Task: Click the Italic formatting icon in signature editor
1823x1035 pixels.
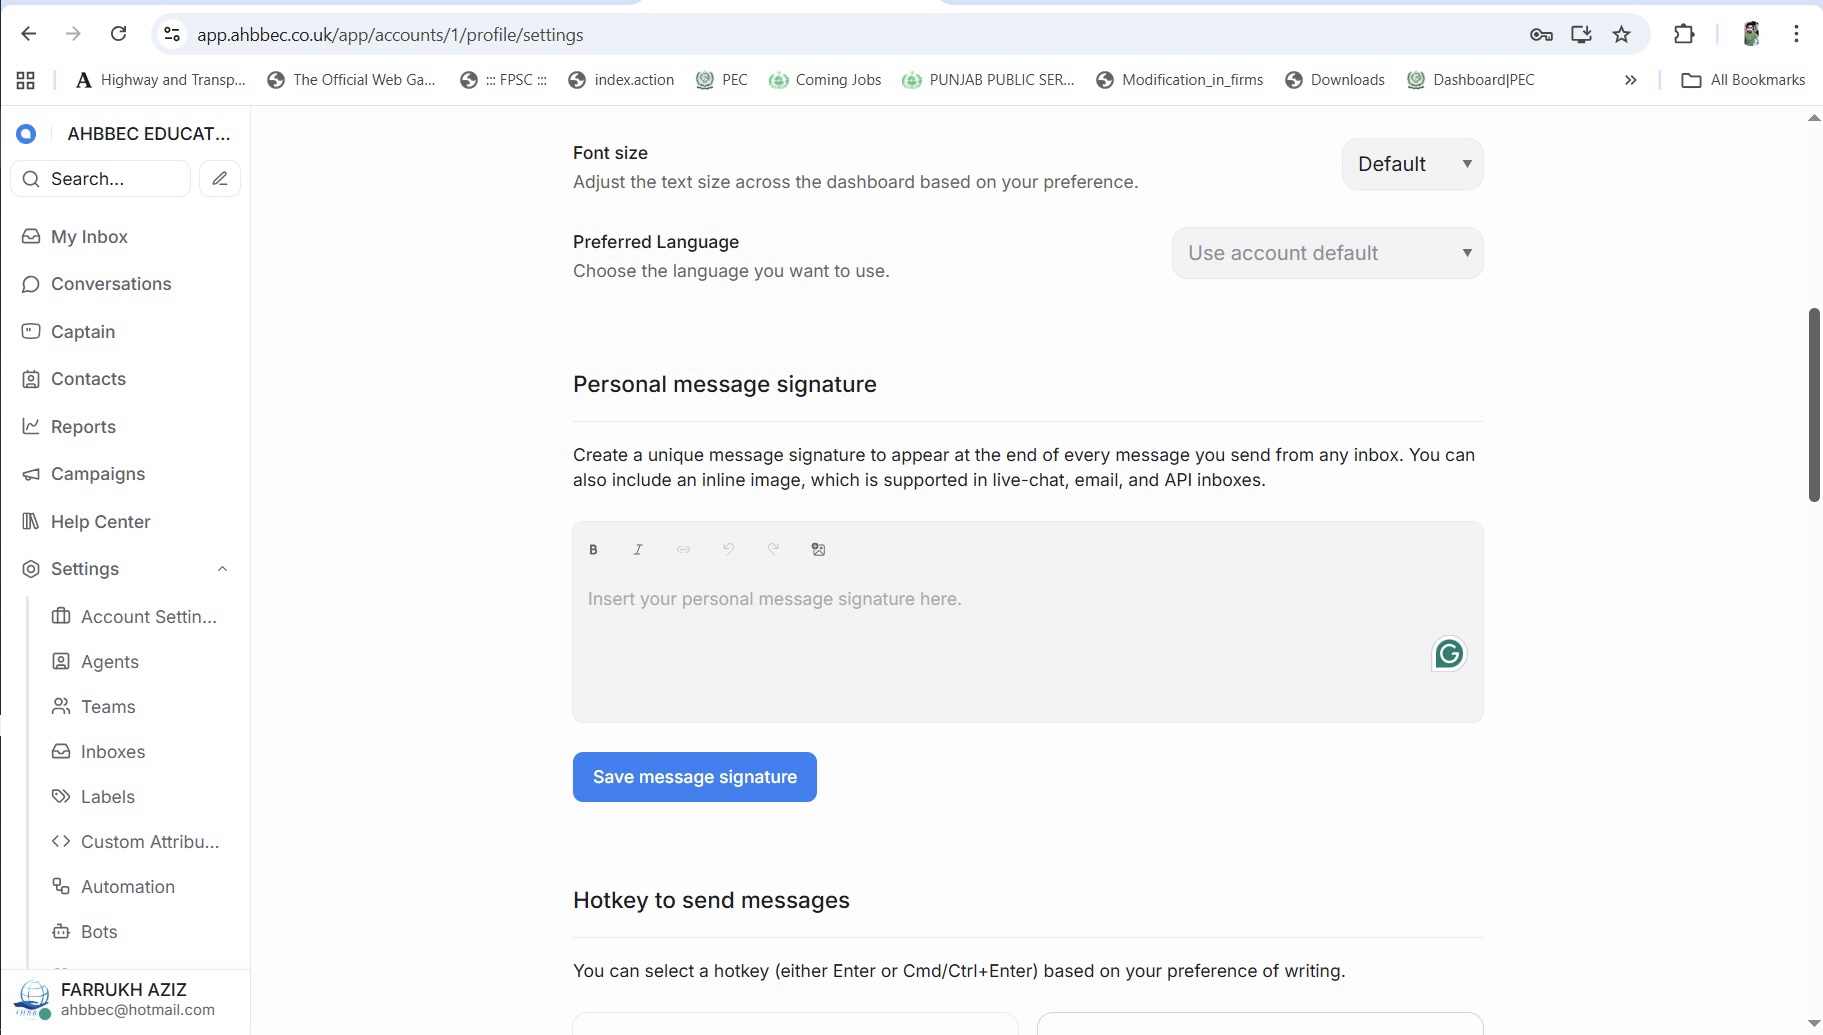Action: [x=638, y=549]
